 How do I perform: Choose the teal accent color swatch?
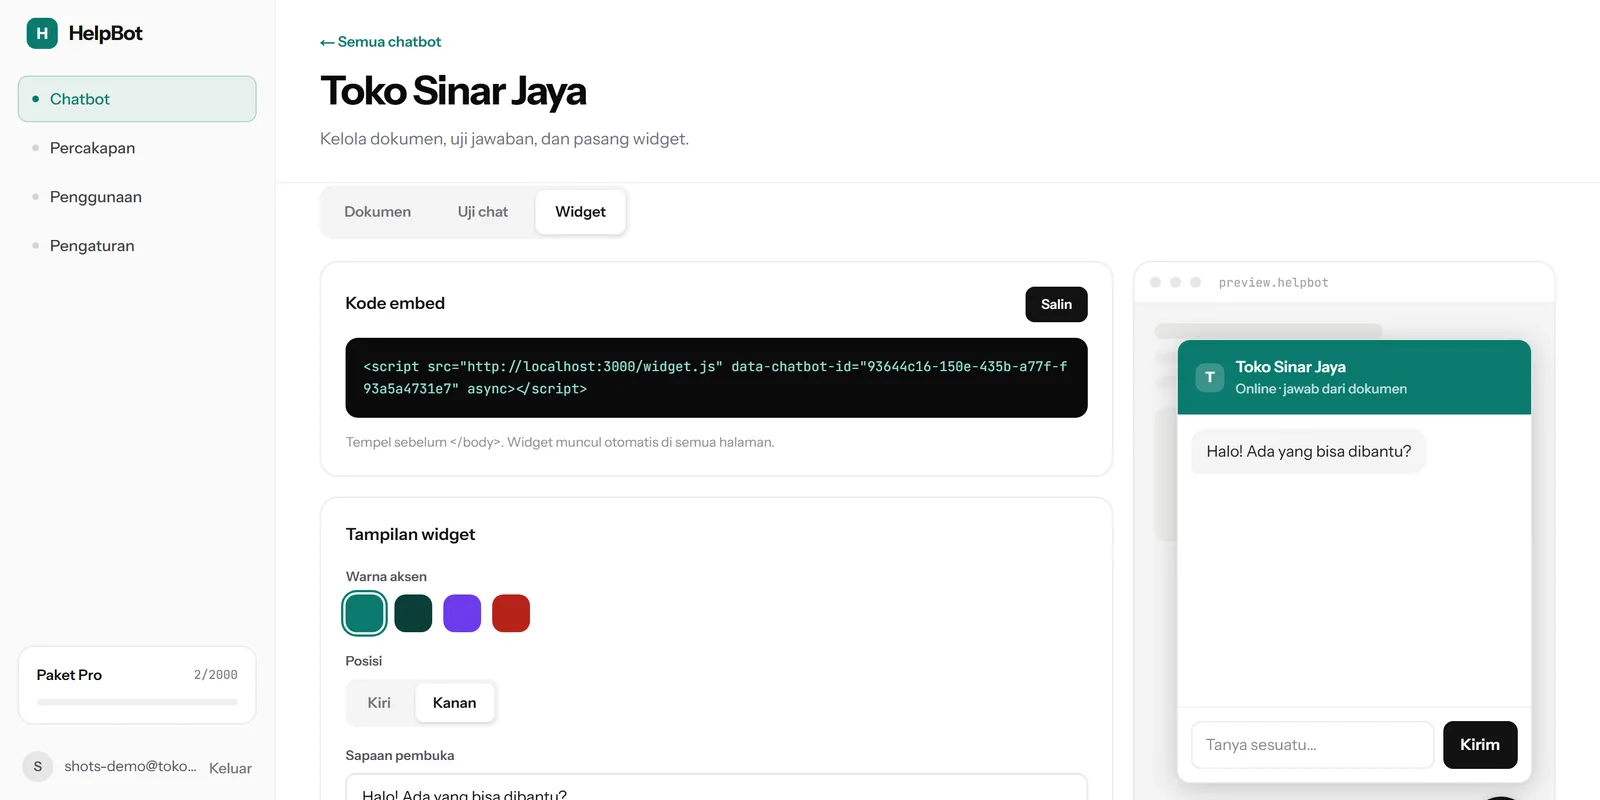point(364,613)
